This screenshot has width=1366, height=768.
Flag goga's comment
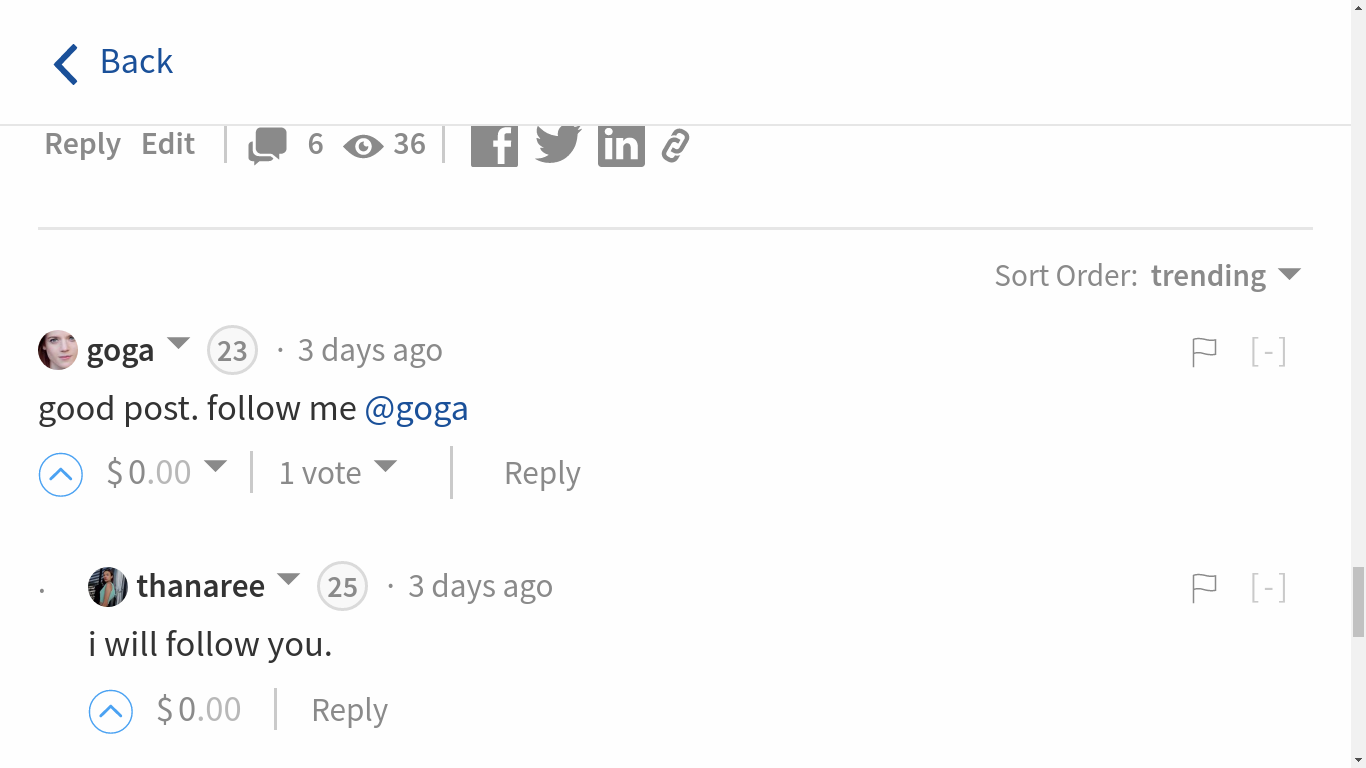(1204, 350)
